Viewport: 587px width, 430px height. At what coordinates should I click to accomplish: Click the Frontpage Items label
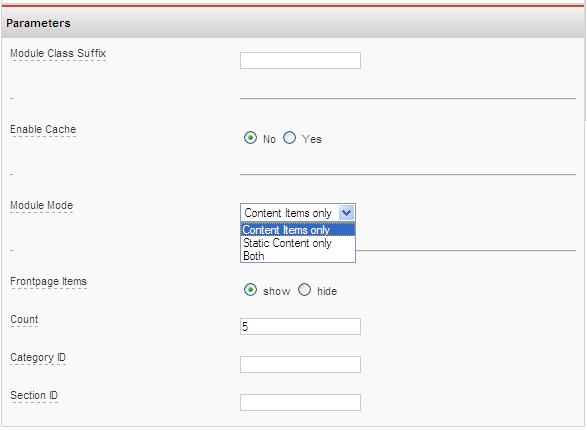(x=48, y=281)
